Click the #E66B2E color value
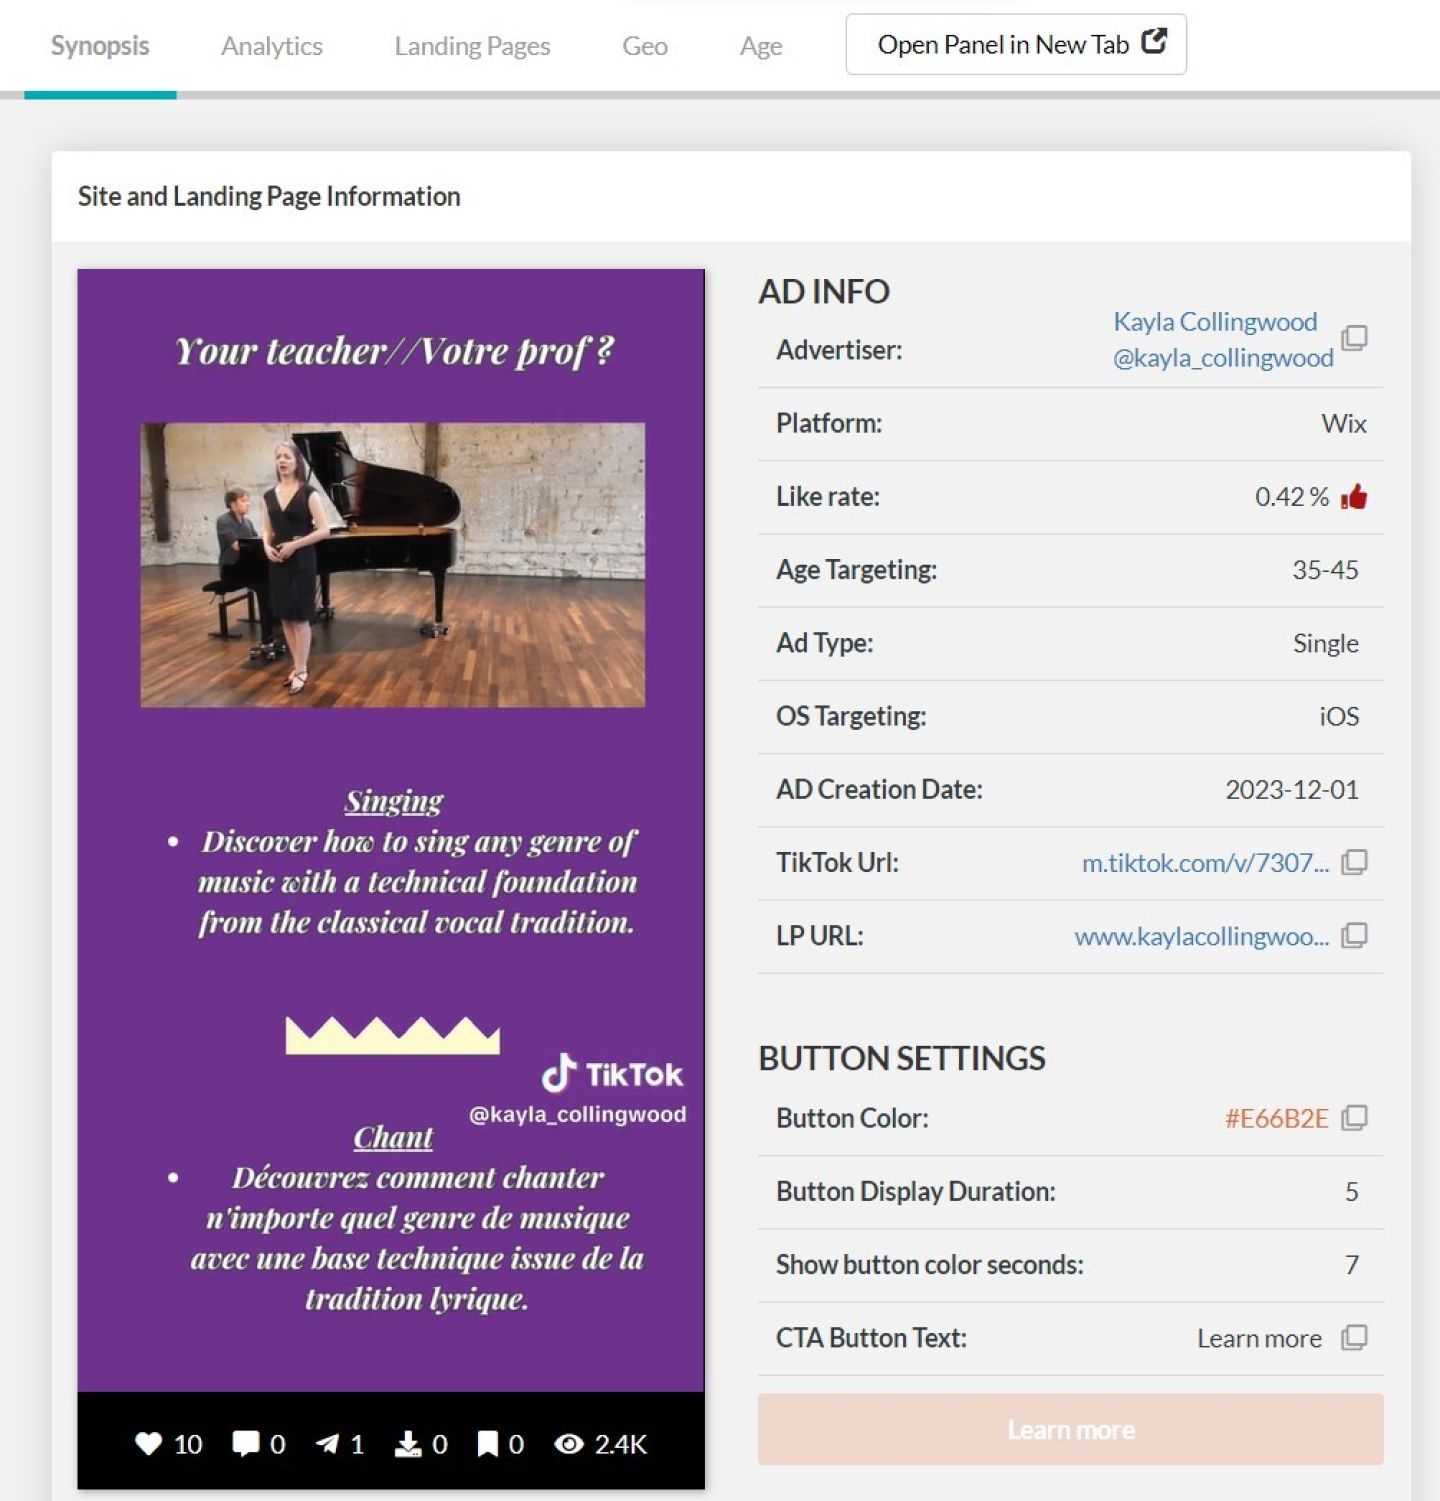Screen dimensions: 1440x1501 click(x=1276, y=1118)
